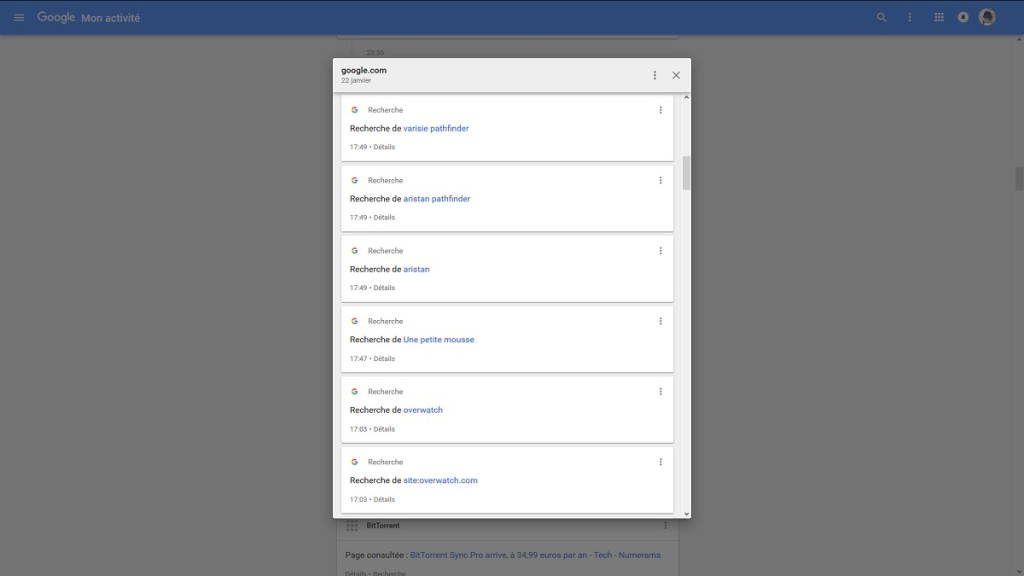This screenshot has height=576, width=1024.
Task: Click dialog scrollbar down arrow
Action: coord(686,513)
